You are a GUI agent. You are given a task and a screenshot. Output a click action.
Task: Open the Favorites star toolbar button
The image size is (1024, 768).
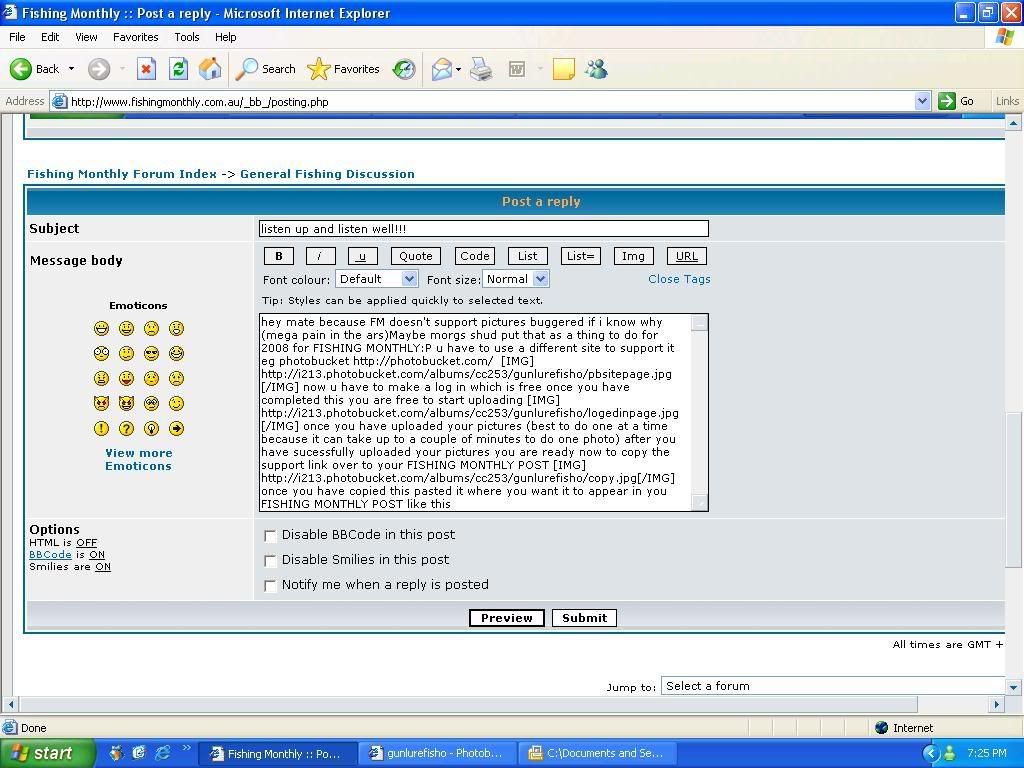click(x=344, y=69)
